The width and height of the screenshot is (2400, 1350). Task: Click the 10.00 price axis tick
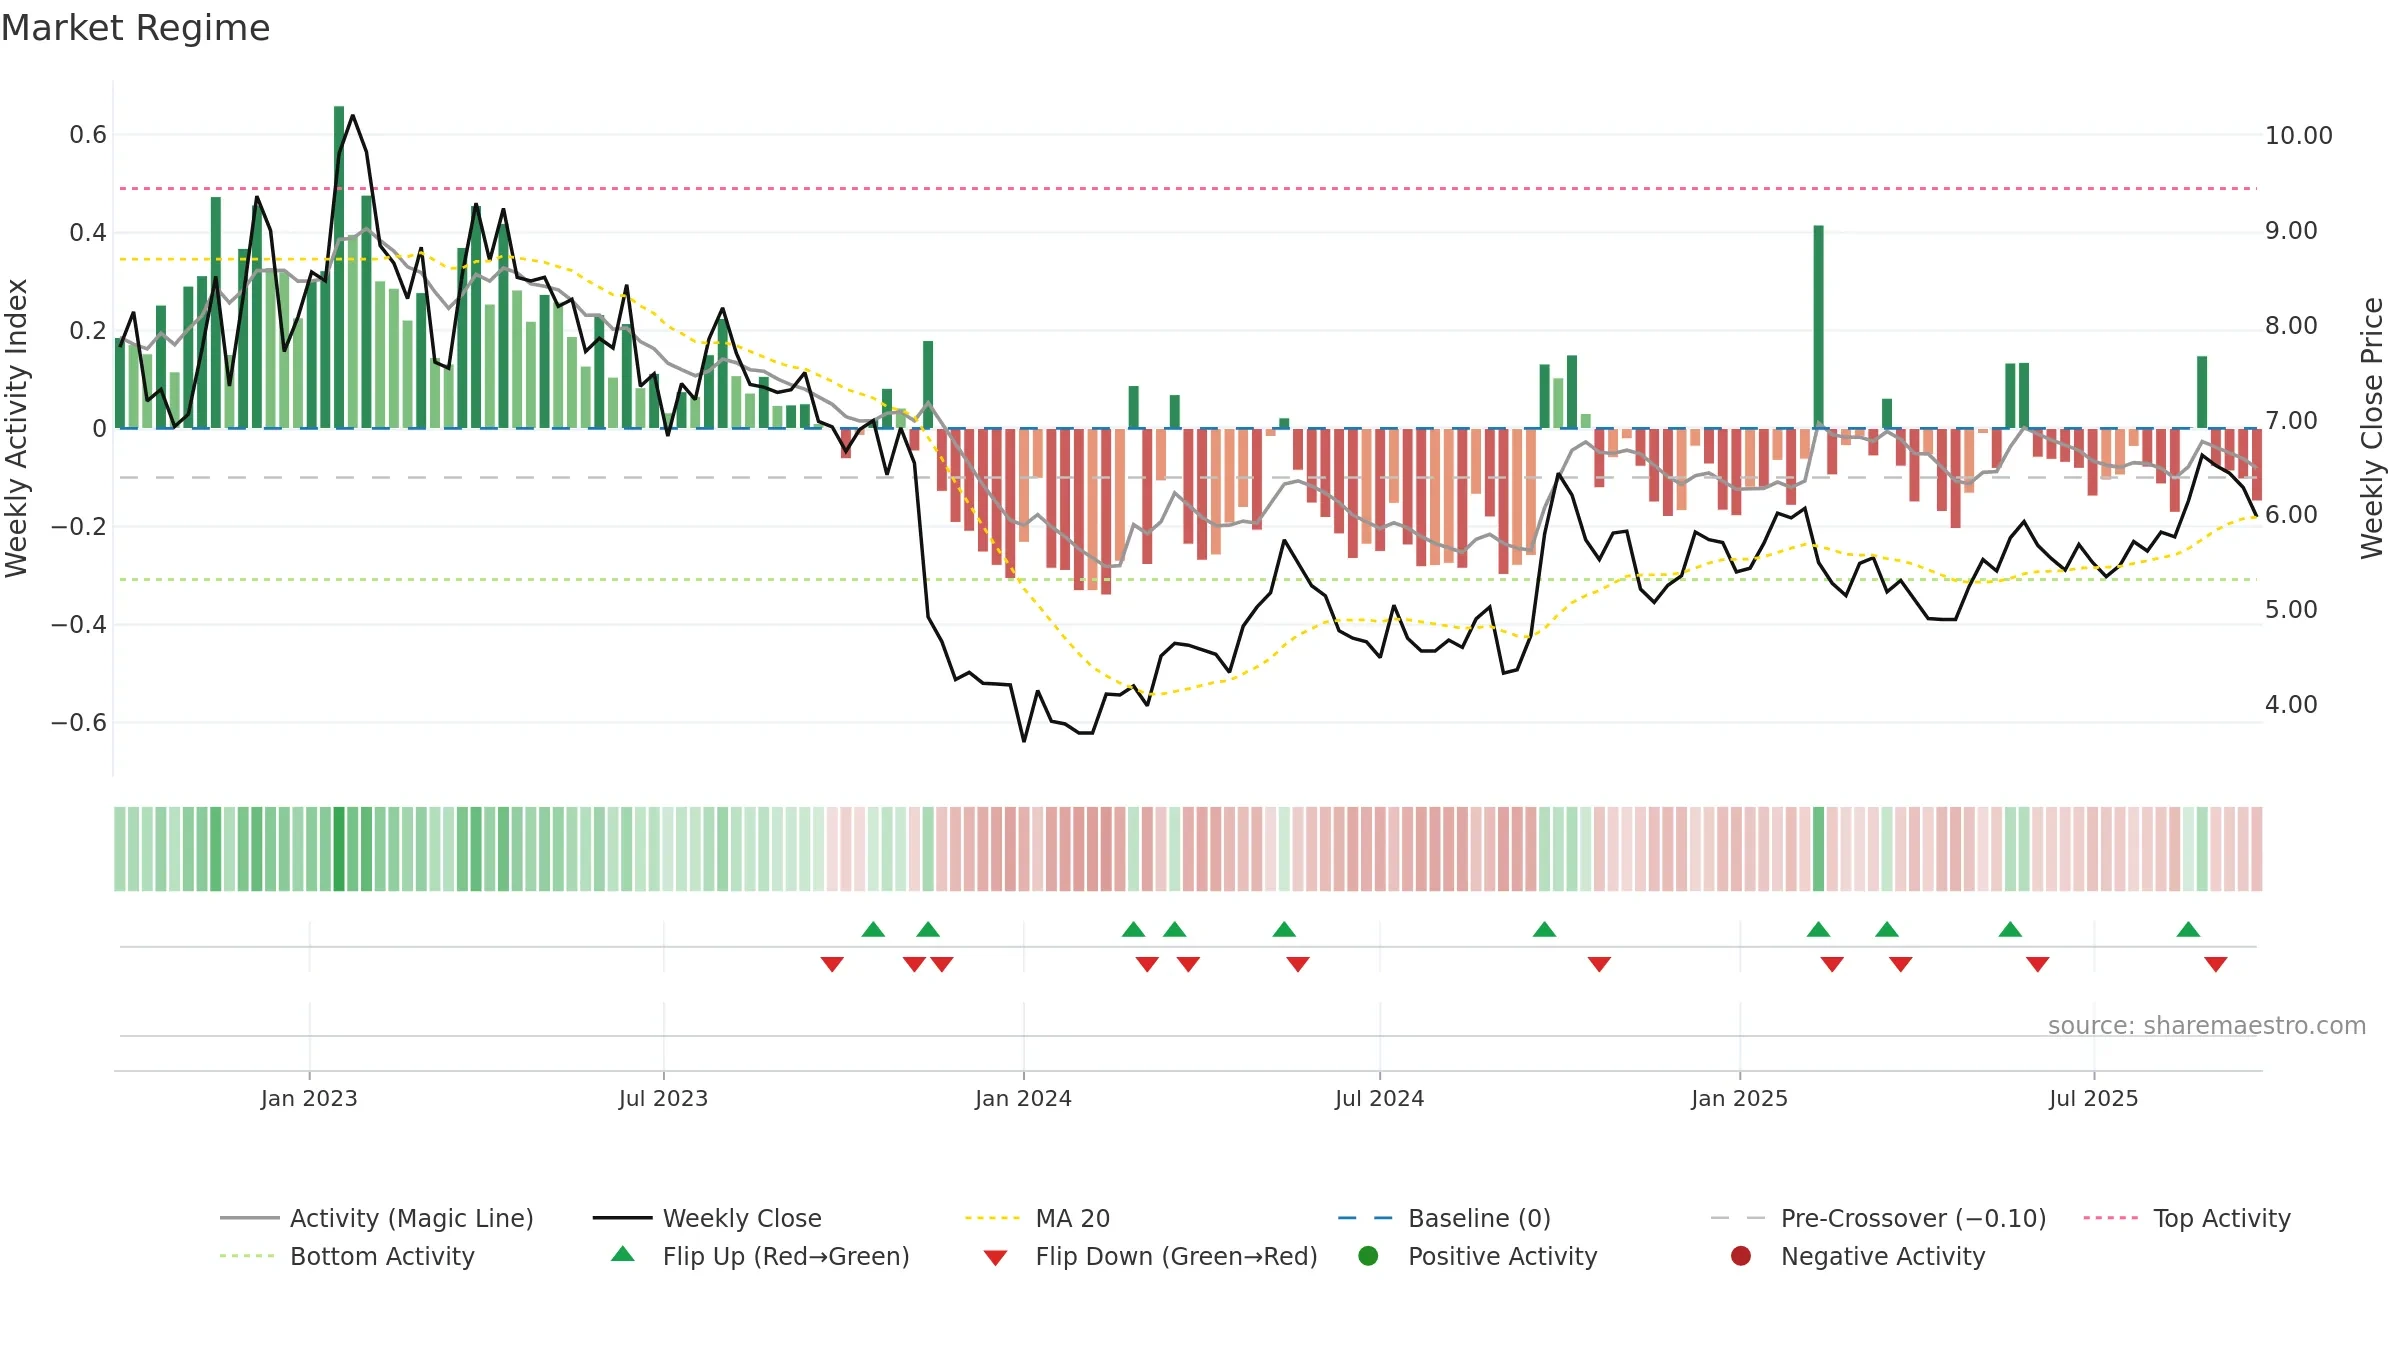[x=2298, y=136]
